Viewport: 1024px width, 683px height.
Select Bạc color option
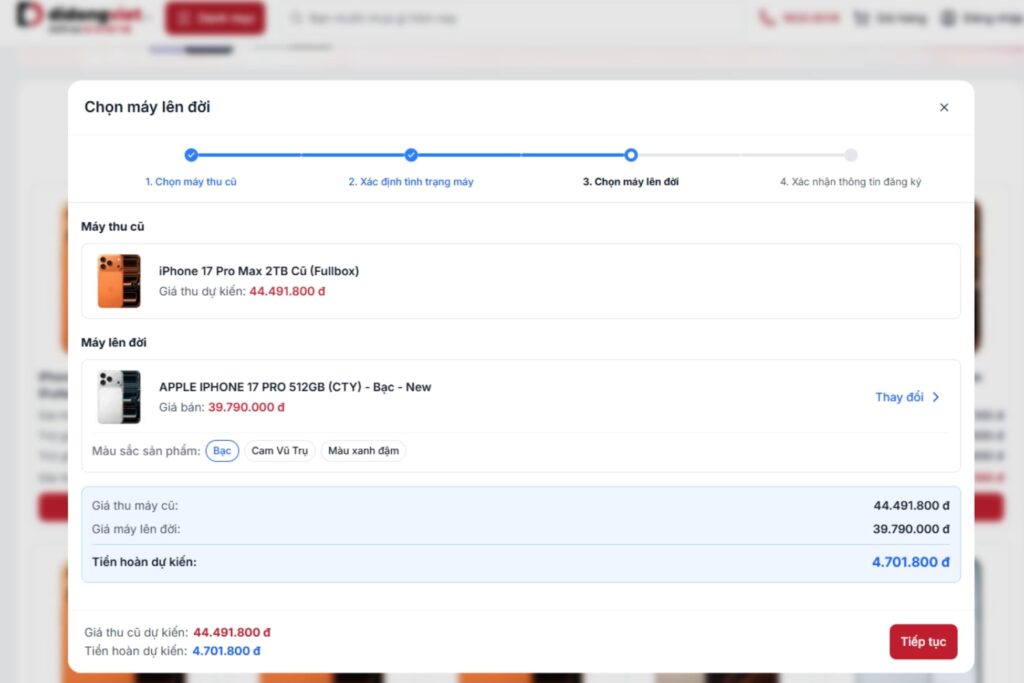(222, 451)
